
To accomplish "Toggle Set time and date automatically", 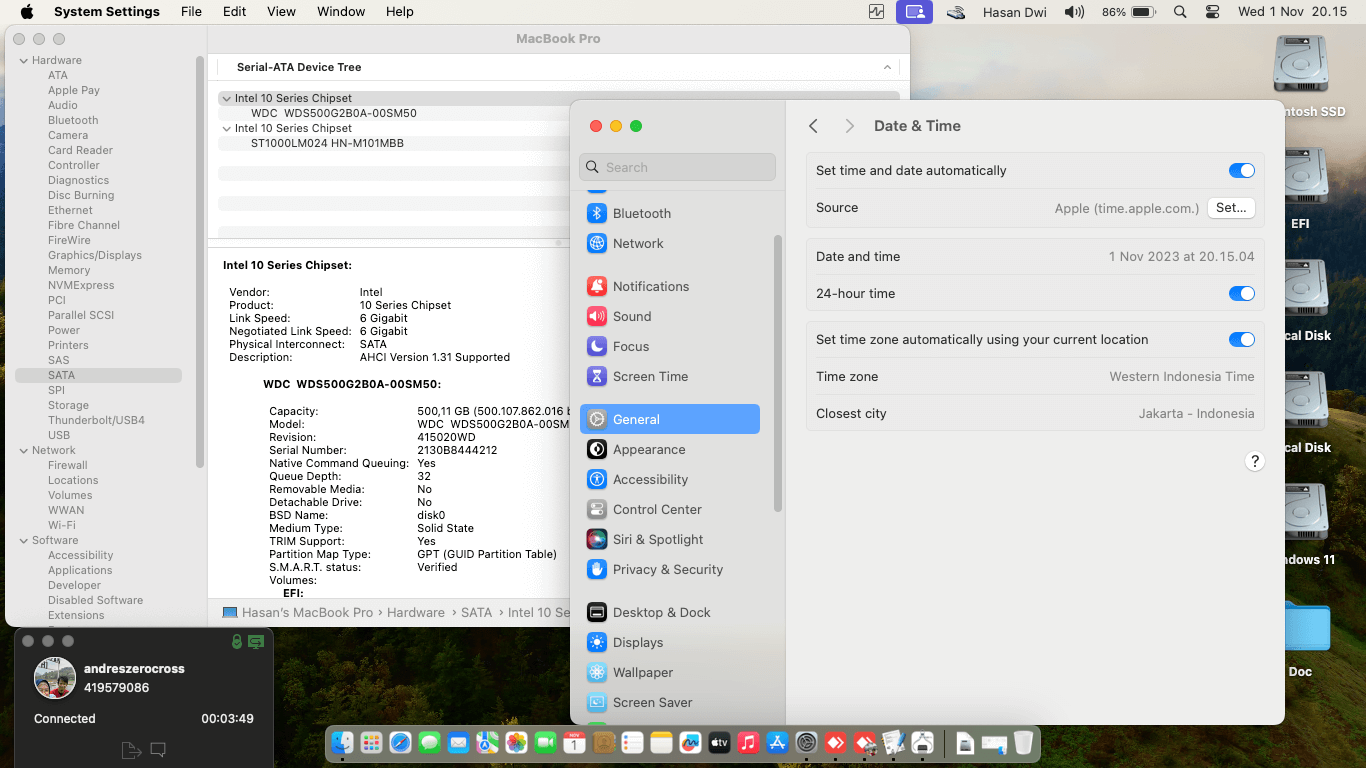I will (1241, 171).
